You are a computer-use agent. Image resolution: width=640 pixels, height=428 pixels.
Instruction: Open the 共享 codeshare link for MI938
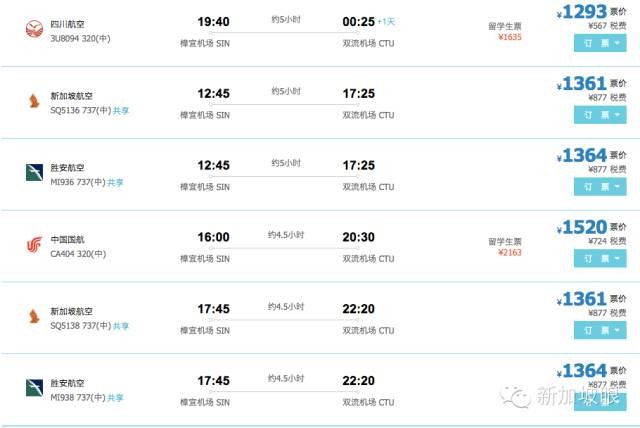coord(116,397)
